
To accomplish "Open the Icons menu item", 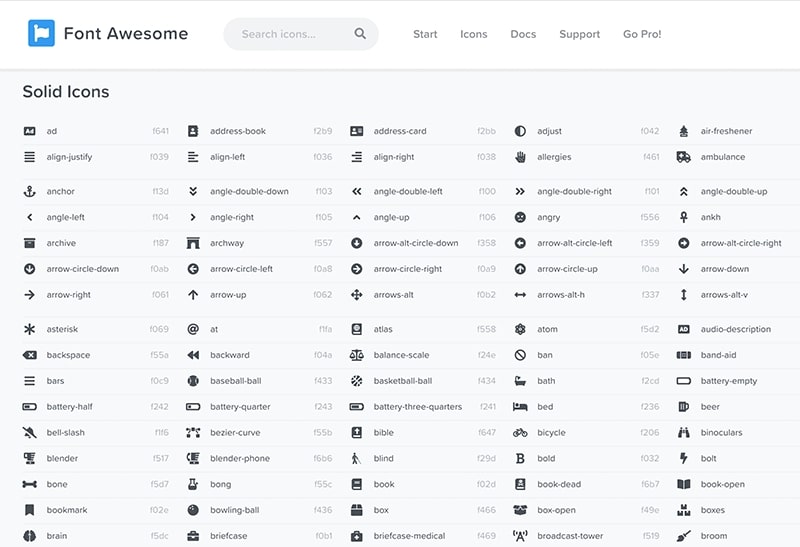I will (473, 34).
